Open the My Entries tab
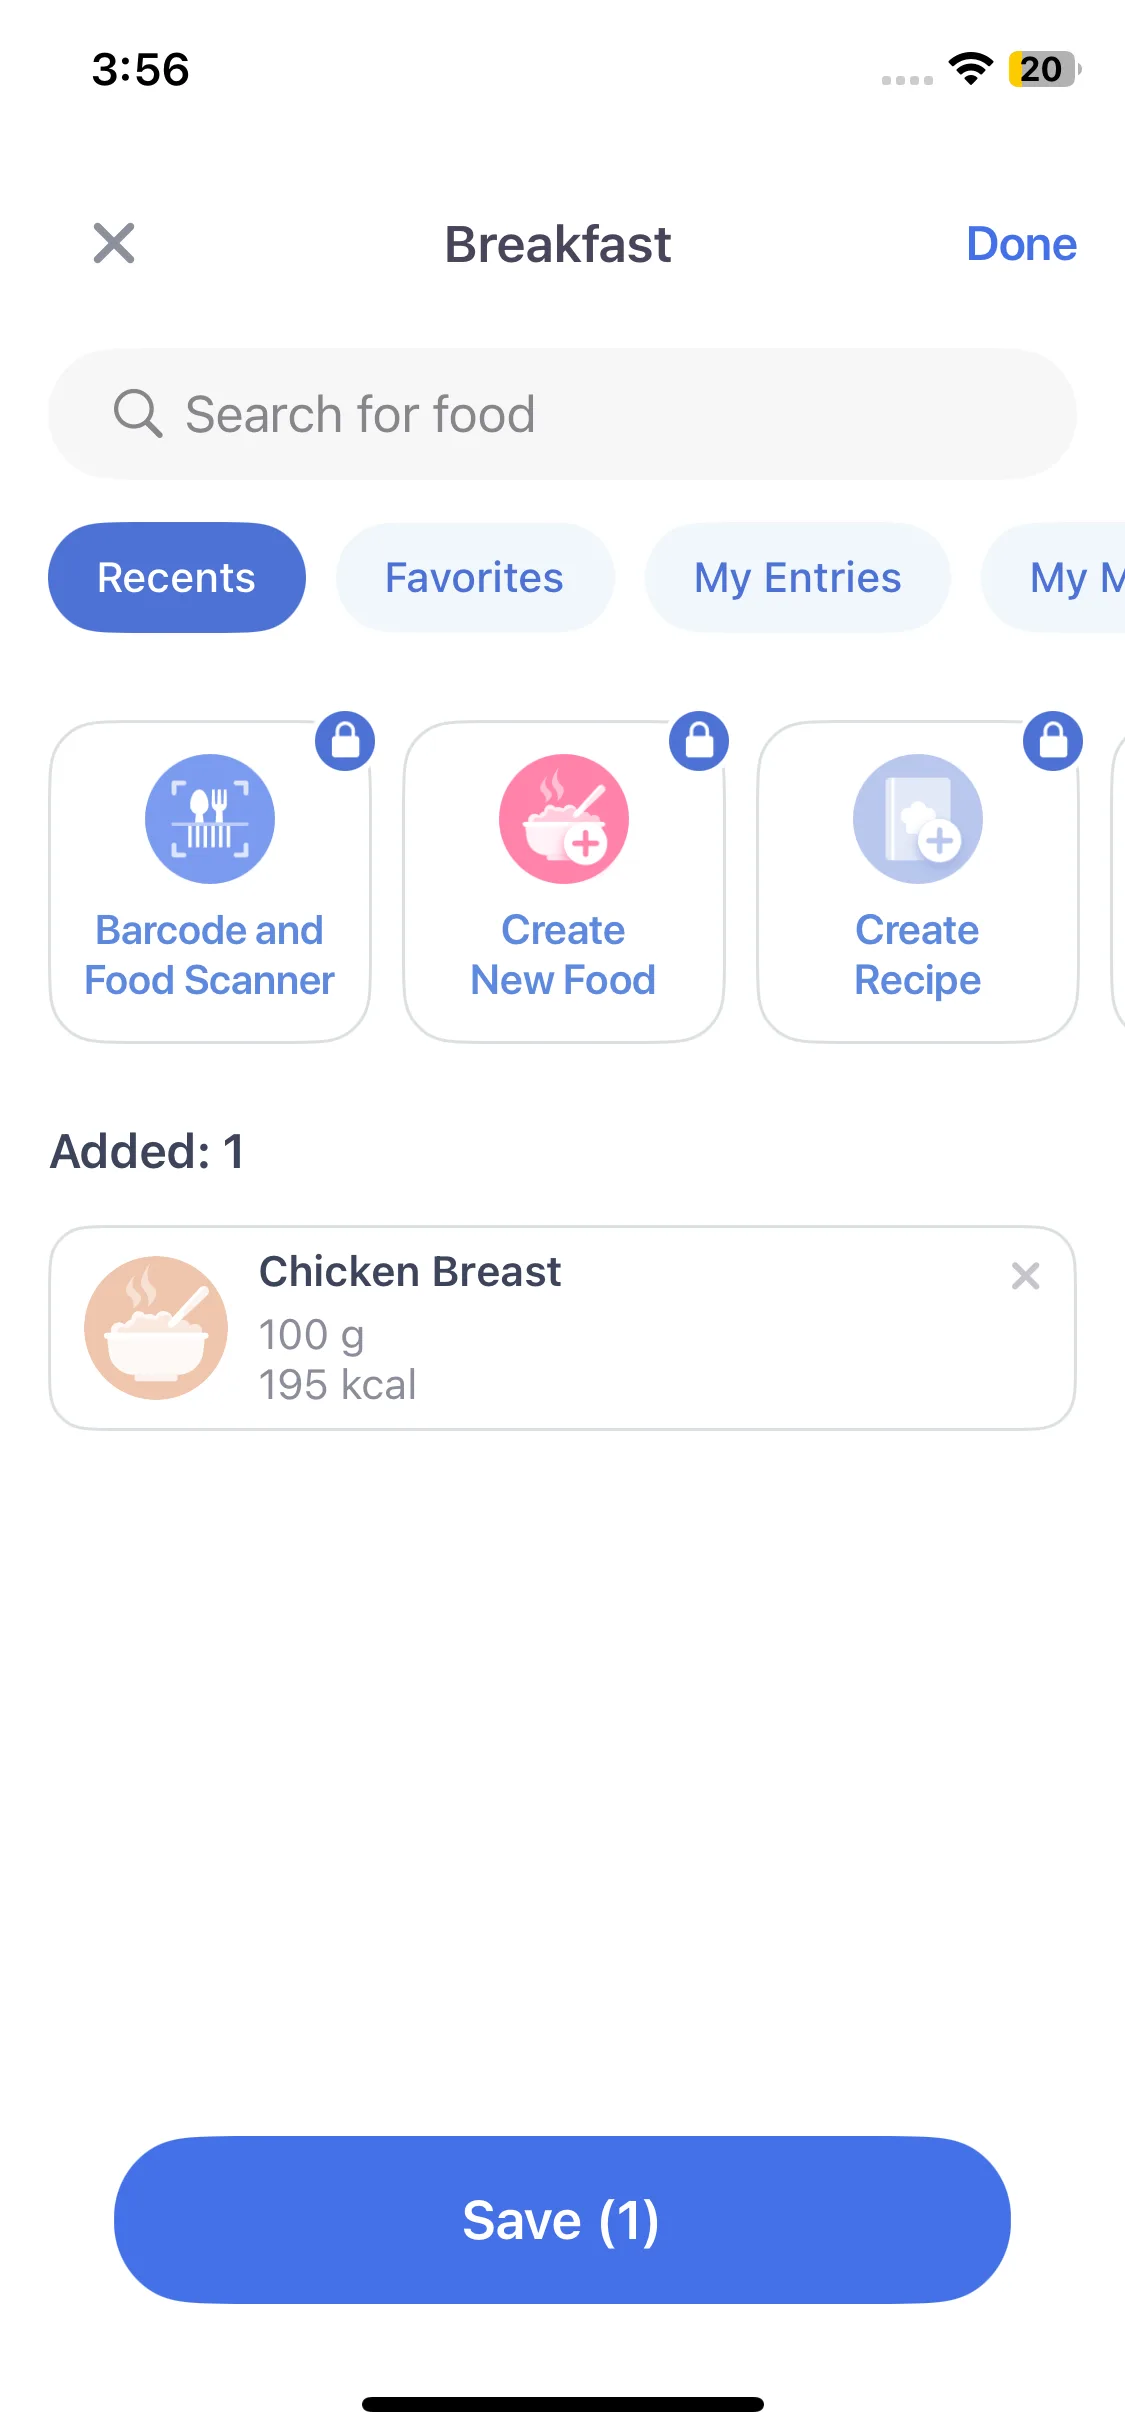The image size is (1125, 2436). click(798, 577)
